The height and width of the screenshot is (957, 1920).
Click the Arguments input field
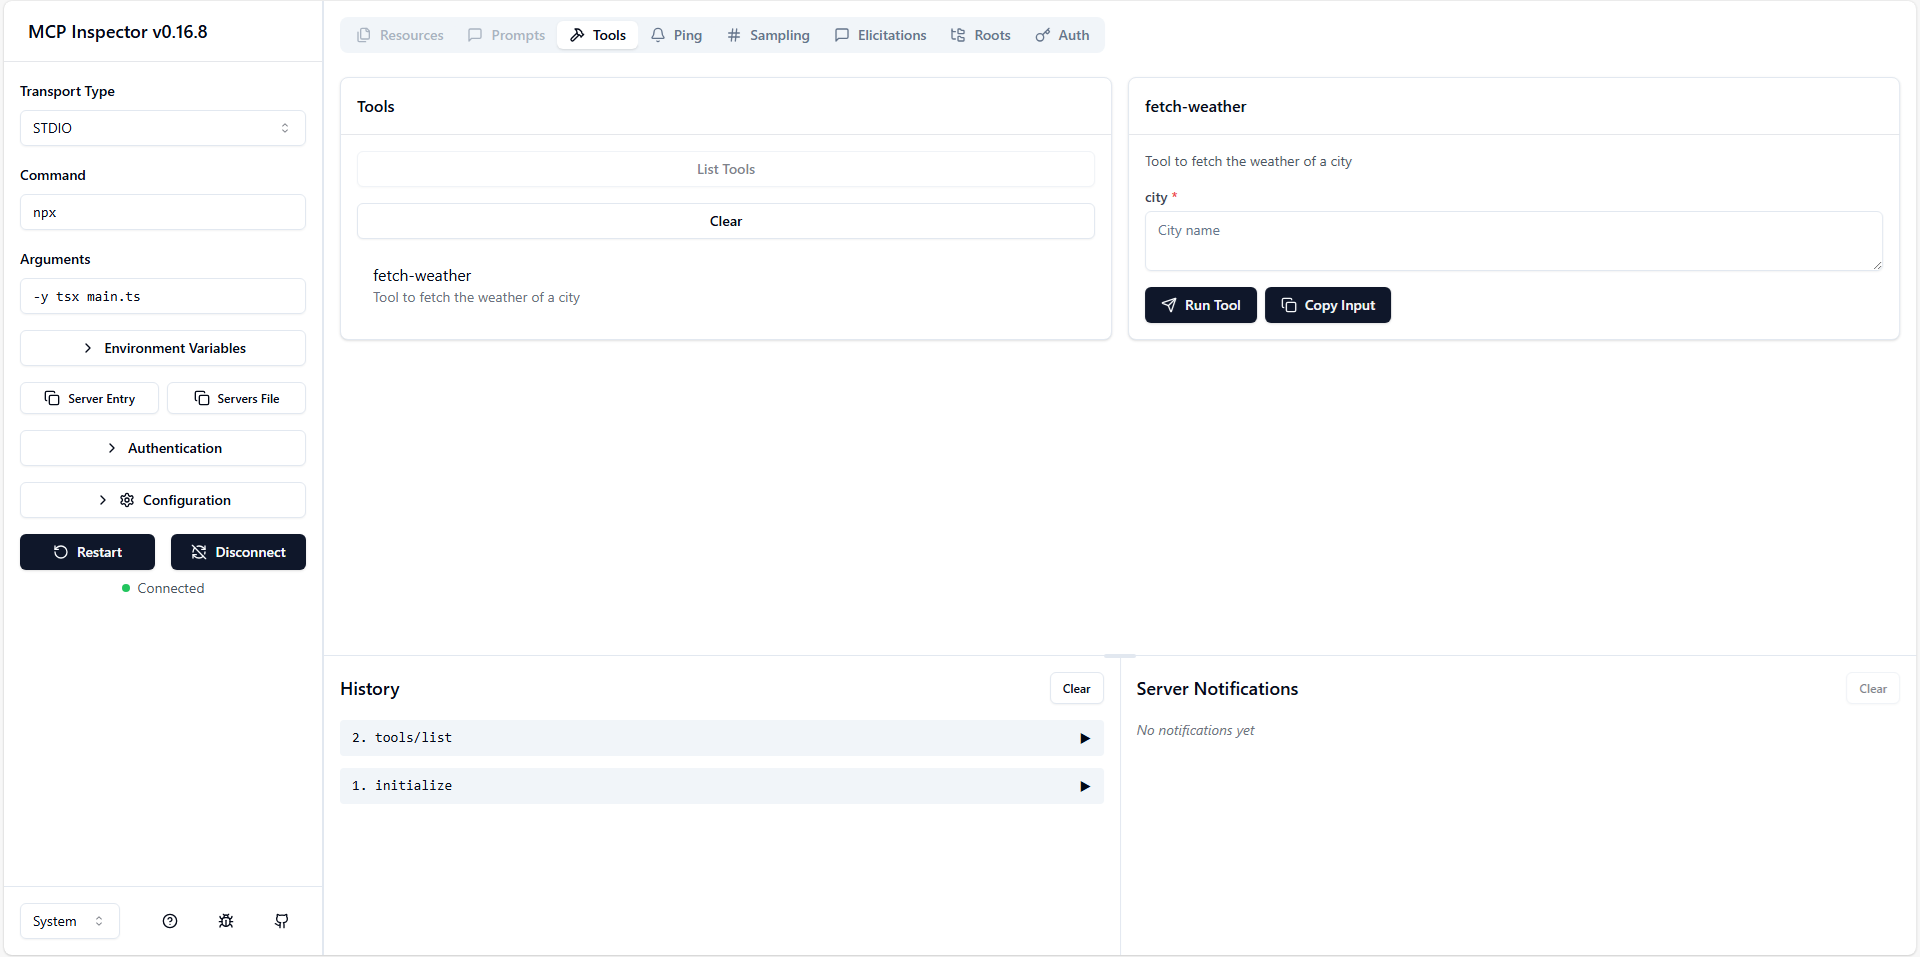point(163,296)
